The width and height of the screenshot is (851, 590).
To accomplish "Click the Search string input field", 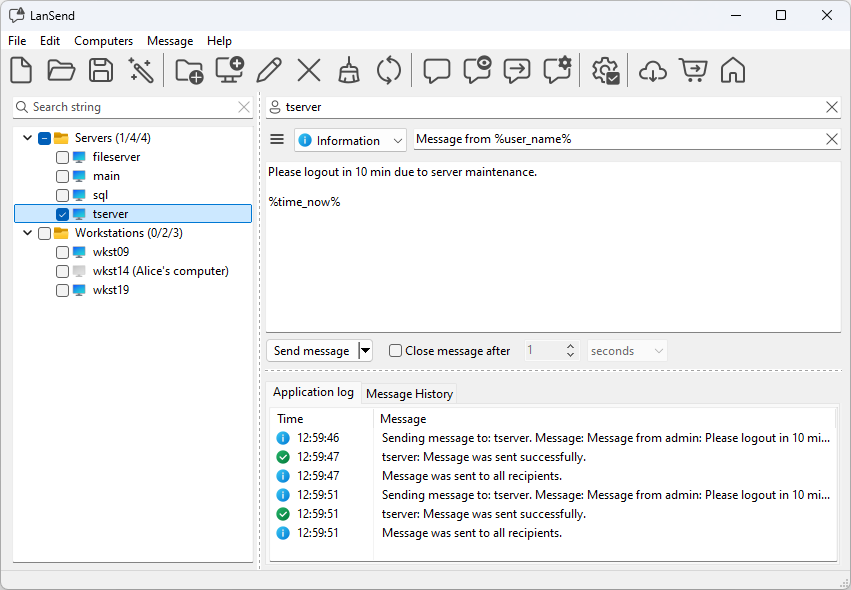I will [130, 107].
